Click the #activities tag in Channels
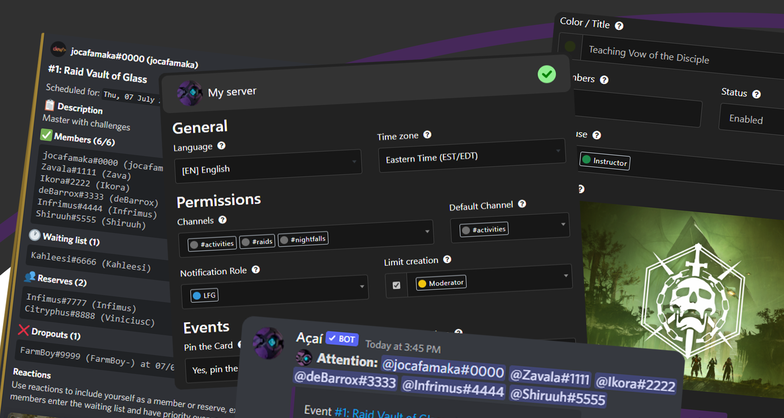784x418 pixels. (x=212, y=244)
